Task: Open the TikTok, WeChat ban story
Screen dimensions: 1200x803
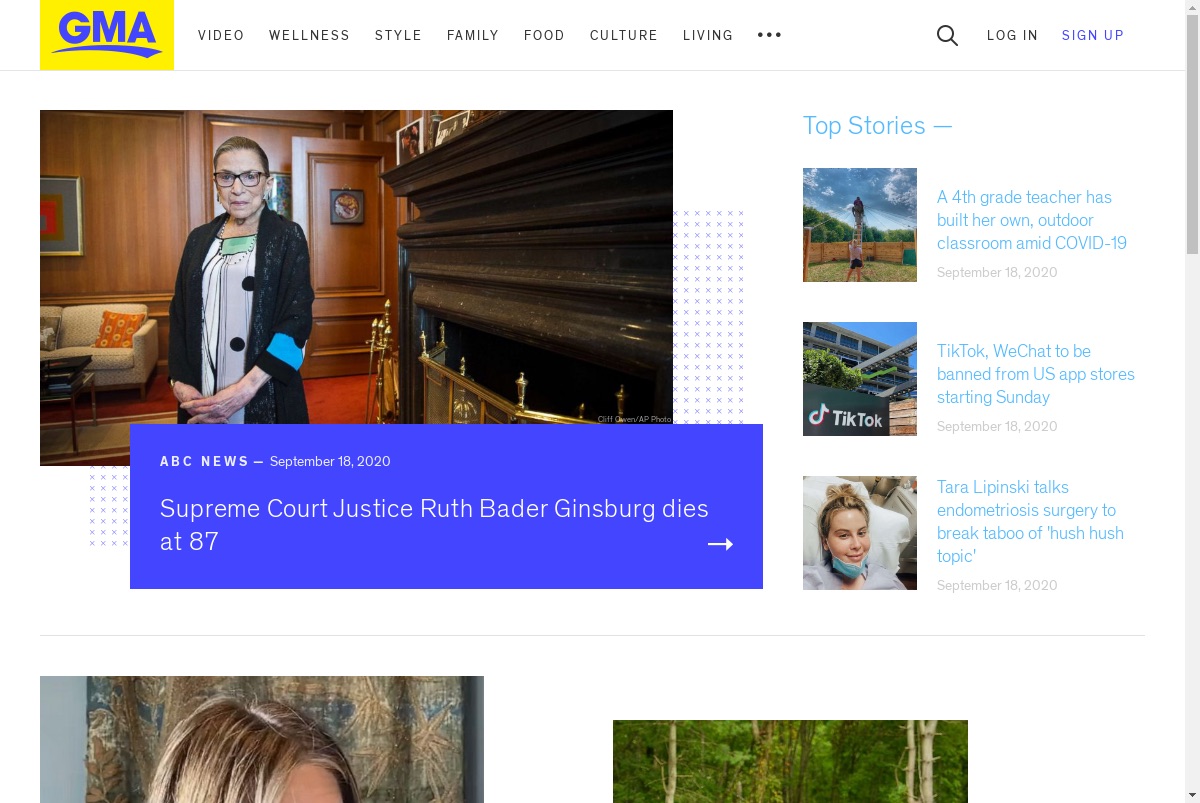Action: coord(1036,374)
